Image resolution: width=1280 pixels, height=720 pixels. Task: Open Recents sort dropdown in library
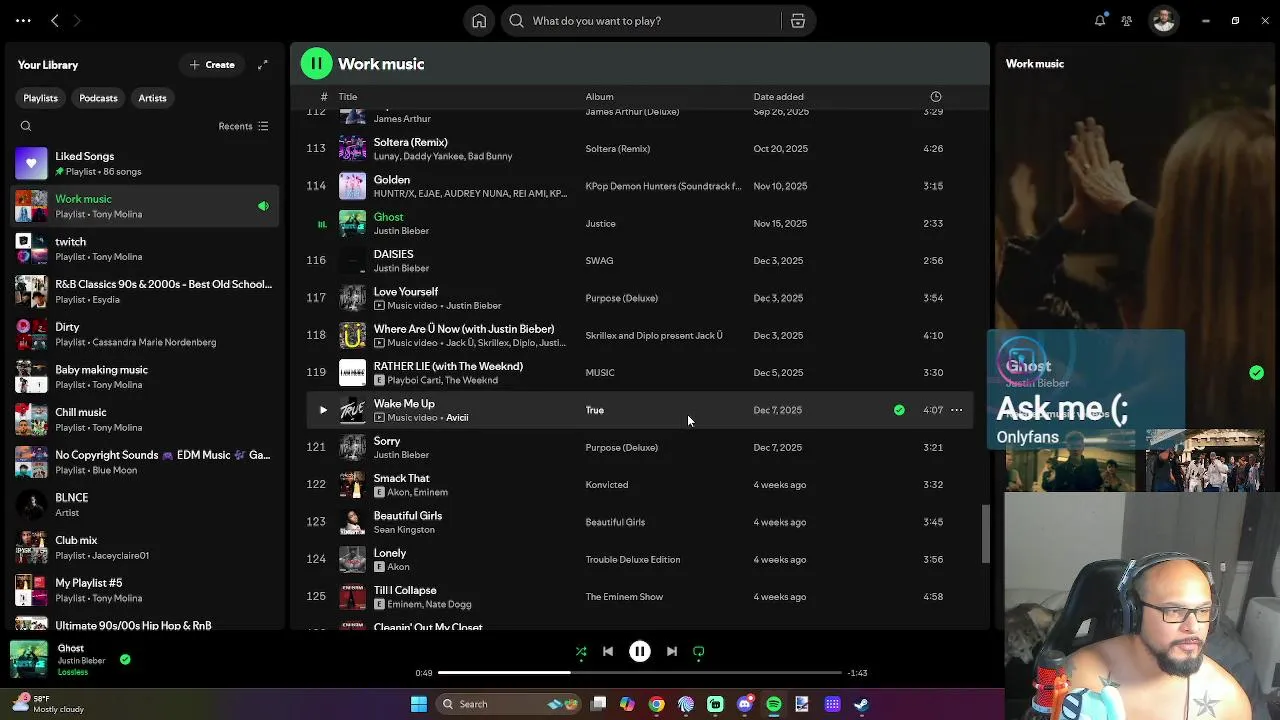click(x=243, y=126)
